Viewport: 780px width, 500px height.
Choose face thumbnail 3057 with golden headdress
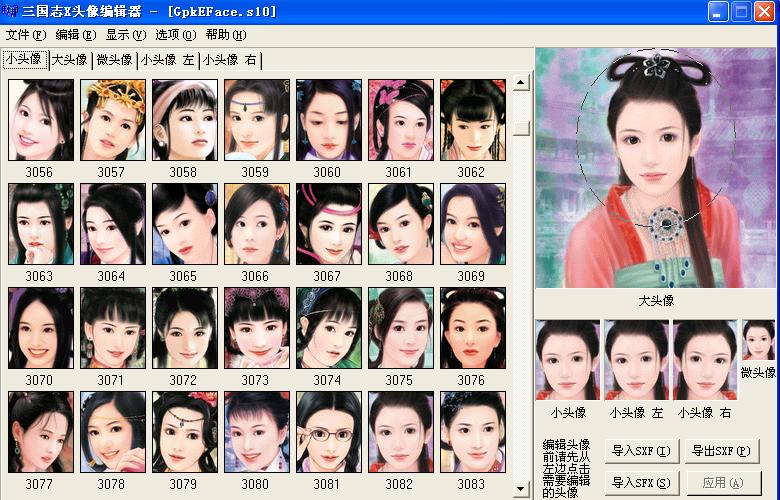(x=112, y=120)
